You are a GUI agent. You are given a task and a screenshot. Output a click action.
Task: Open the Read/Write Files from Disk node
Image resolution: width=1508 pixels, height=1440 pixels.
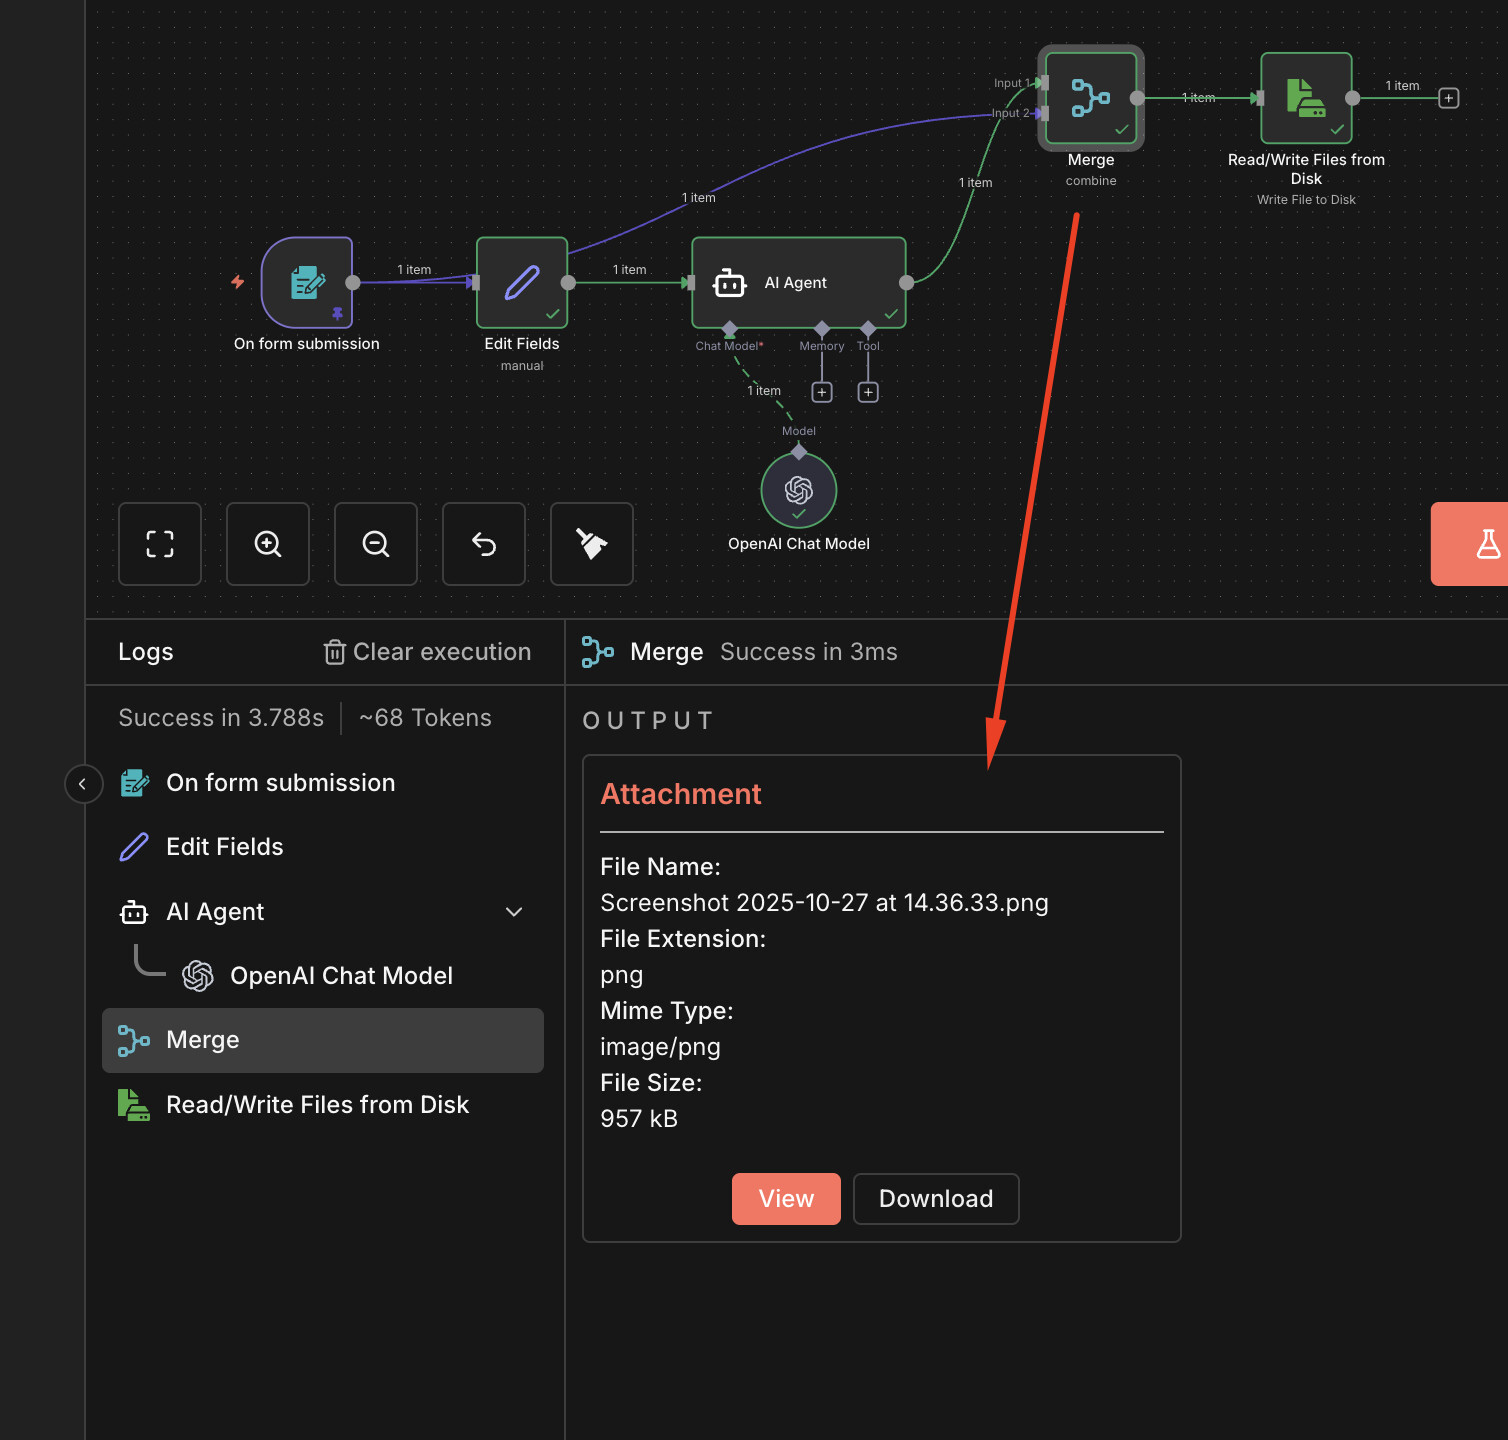[1306, 98]
